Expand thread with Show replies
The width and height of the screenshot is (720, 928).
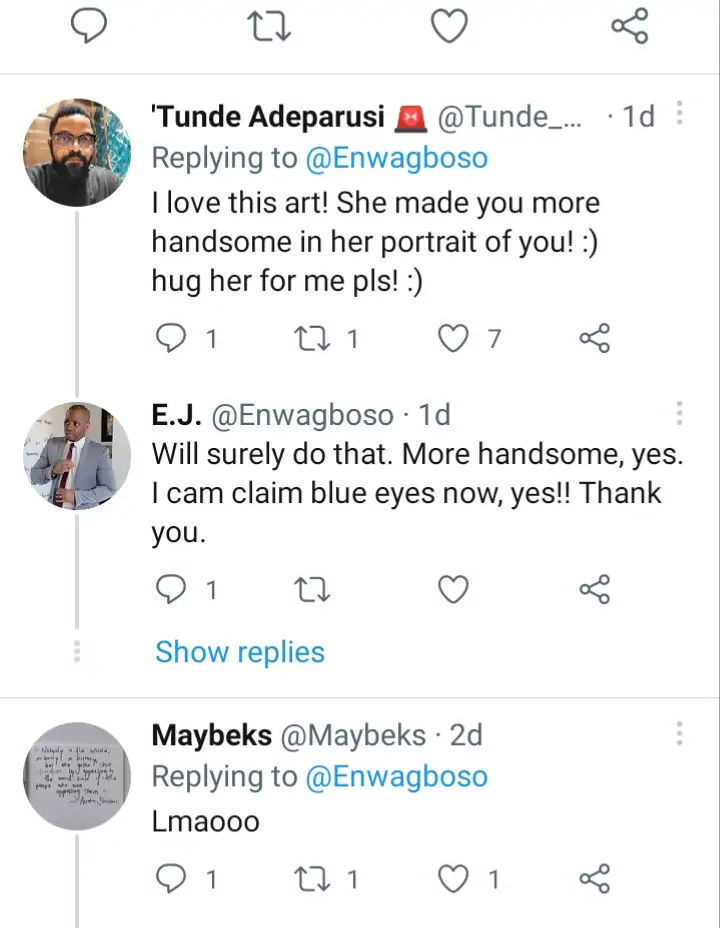tap(240, 652)
